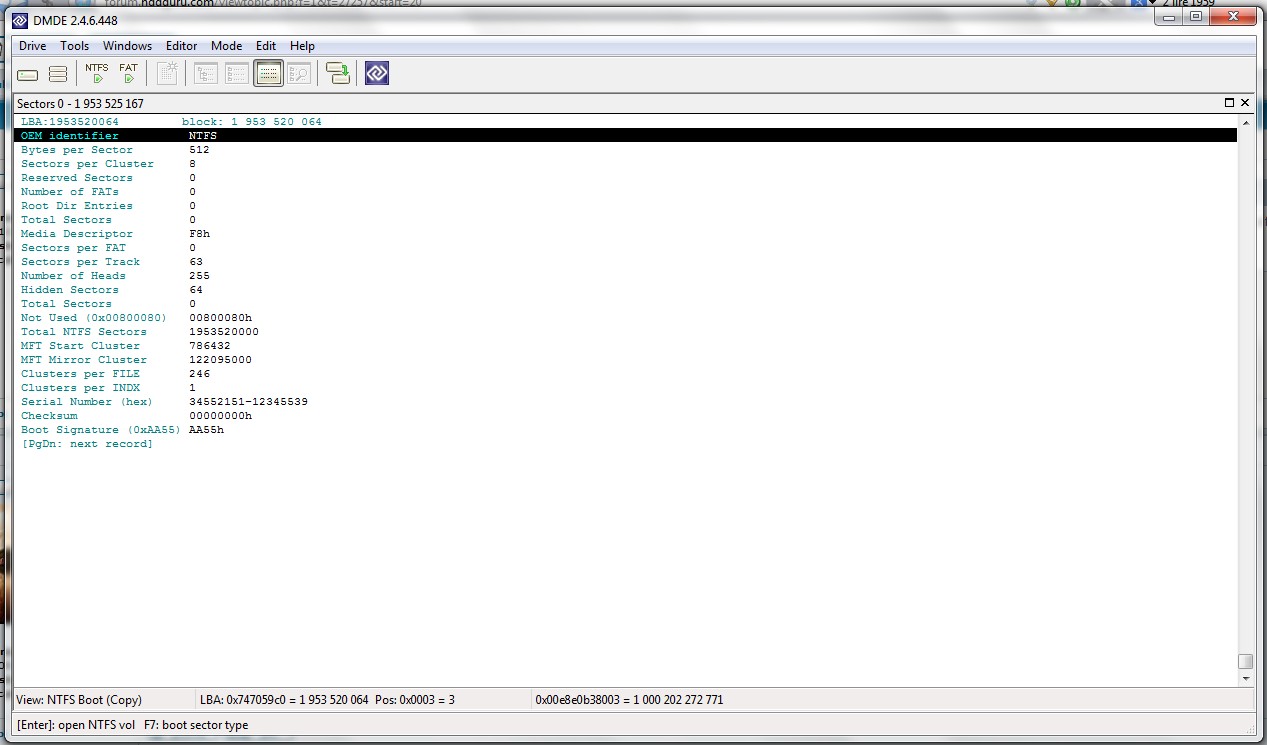Screen dimensions: 1267x745
Task: Start NTFS search toolbar button
Action: pos(97,74)
